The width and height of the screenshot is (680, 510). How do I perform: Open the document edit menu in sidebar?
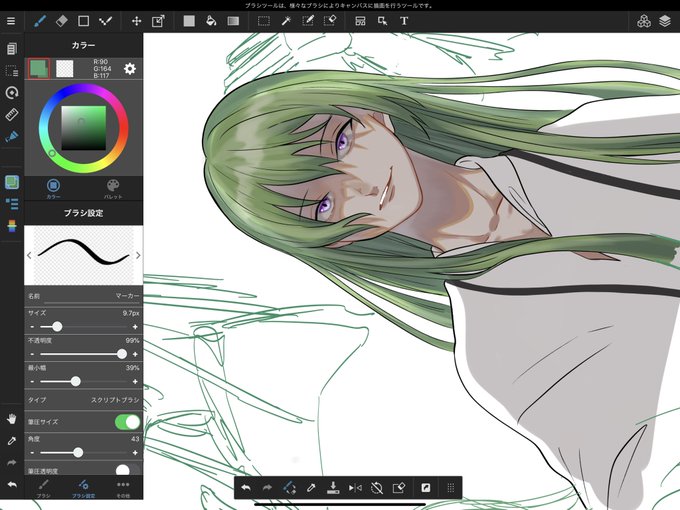click(12, 49)
